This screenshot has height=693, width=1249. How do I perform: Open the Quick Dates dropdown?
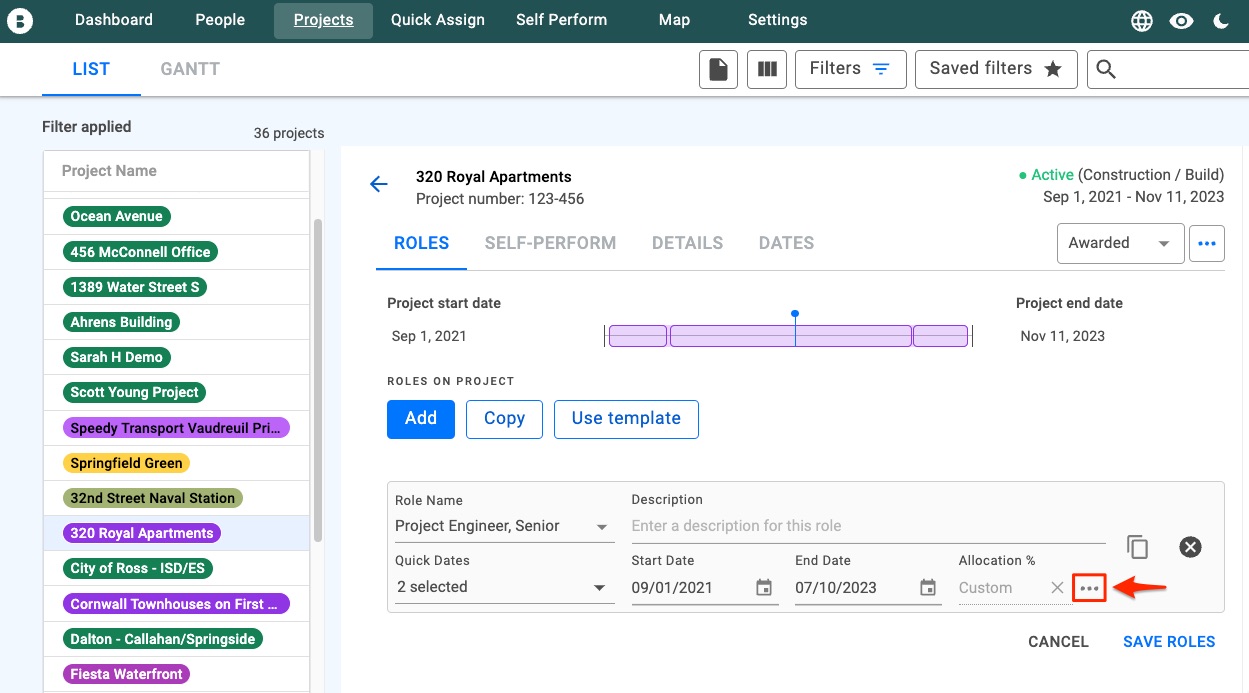point(504,587)
